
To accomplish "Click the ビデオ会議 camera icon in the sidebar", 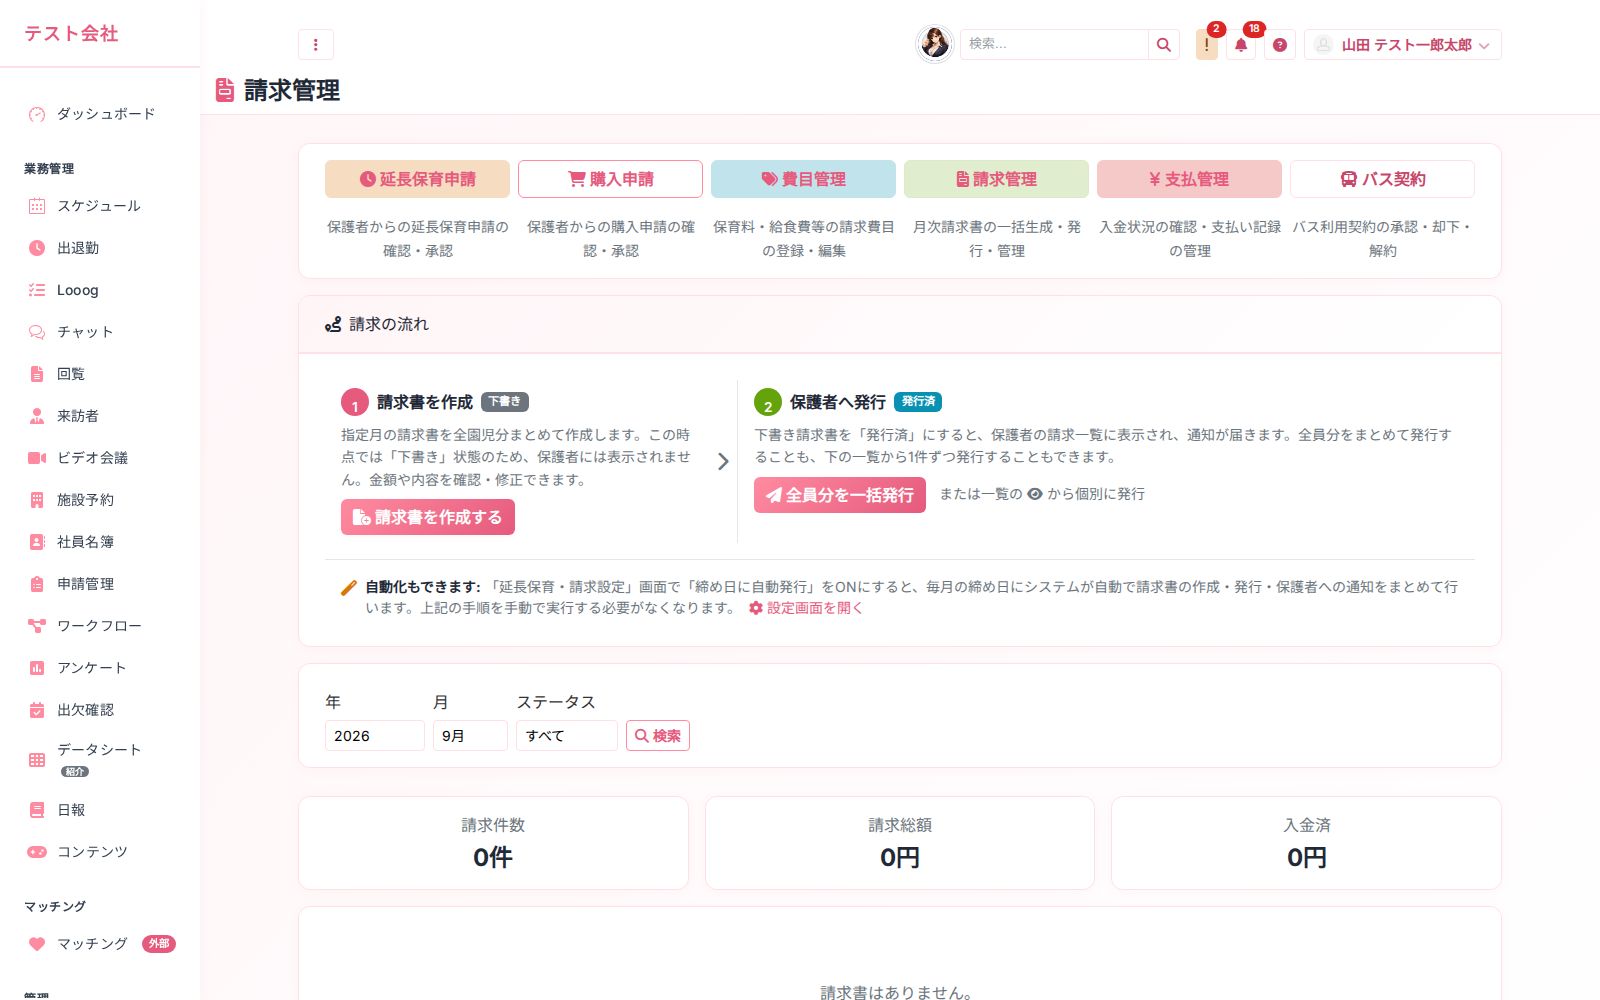I will pyautogui.click(x=37, y=458).
